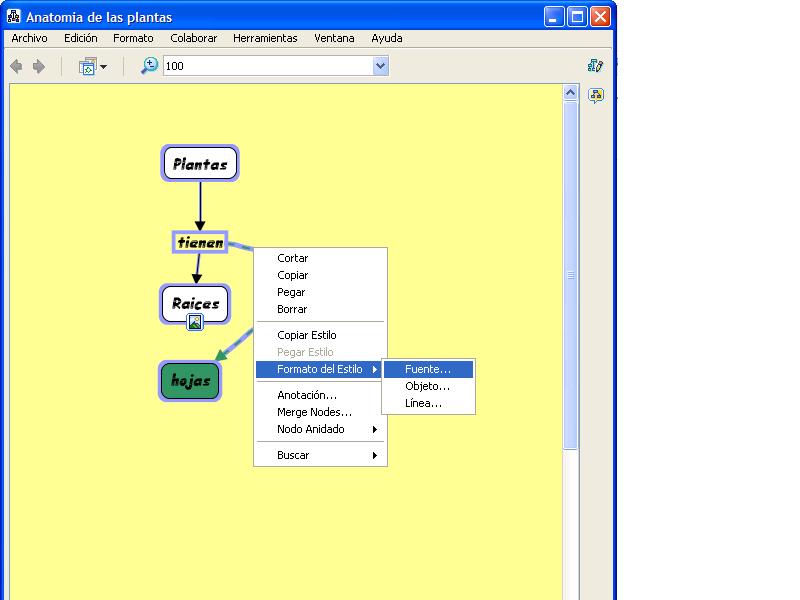The height and width of the screenshot is (600, 800).
Task: Click the styles editor icon at top right
Action: 596,66
